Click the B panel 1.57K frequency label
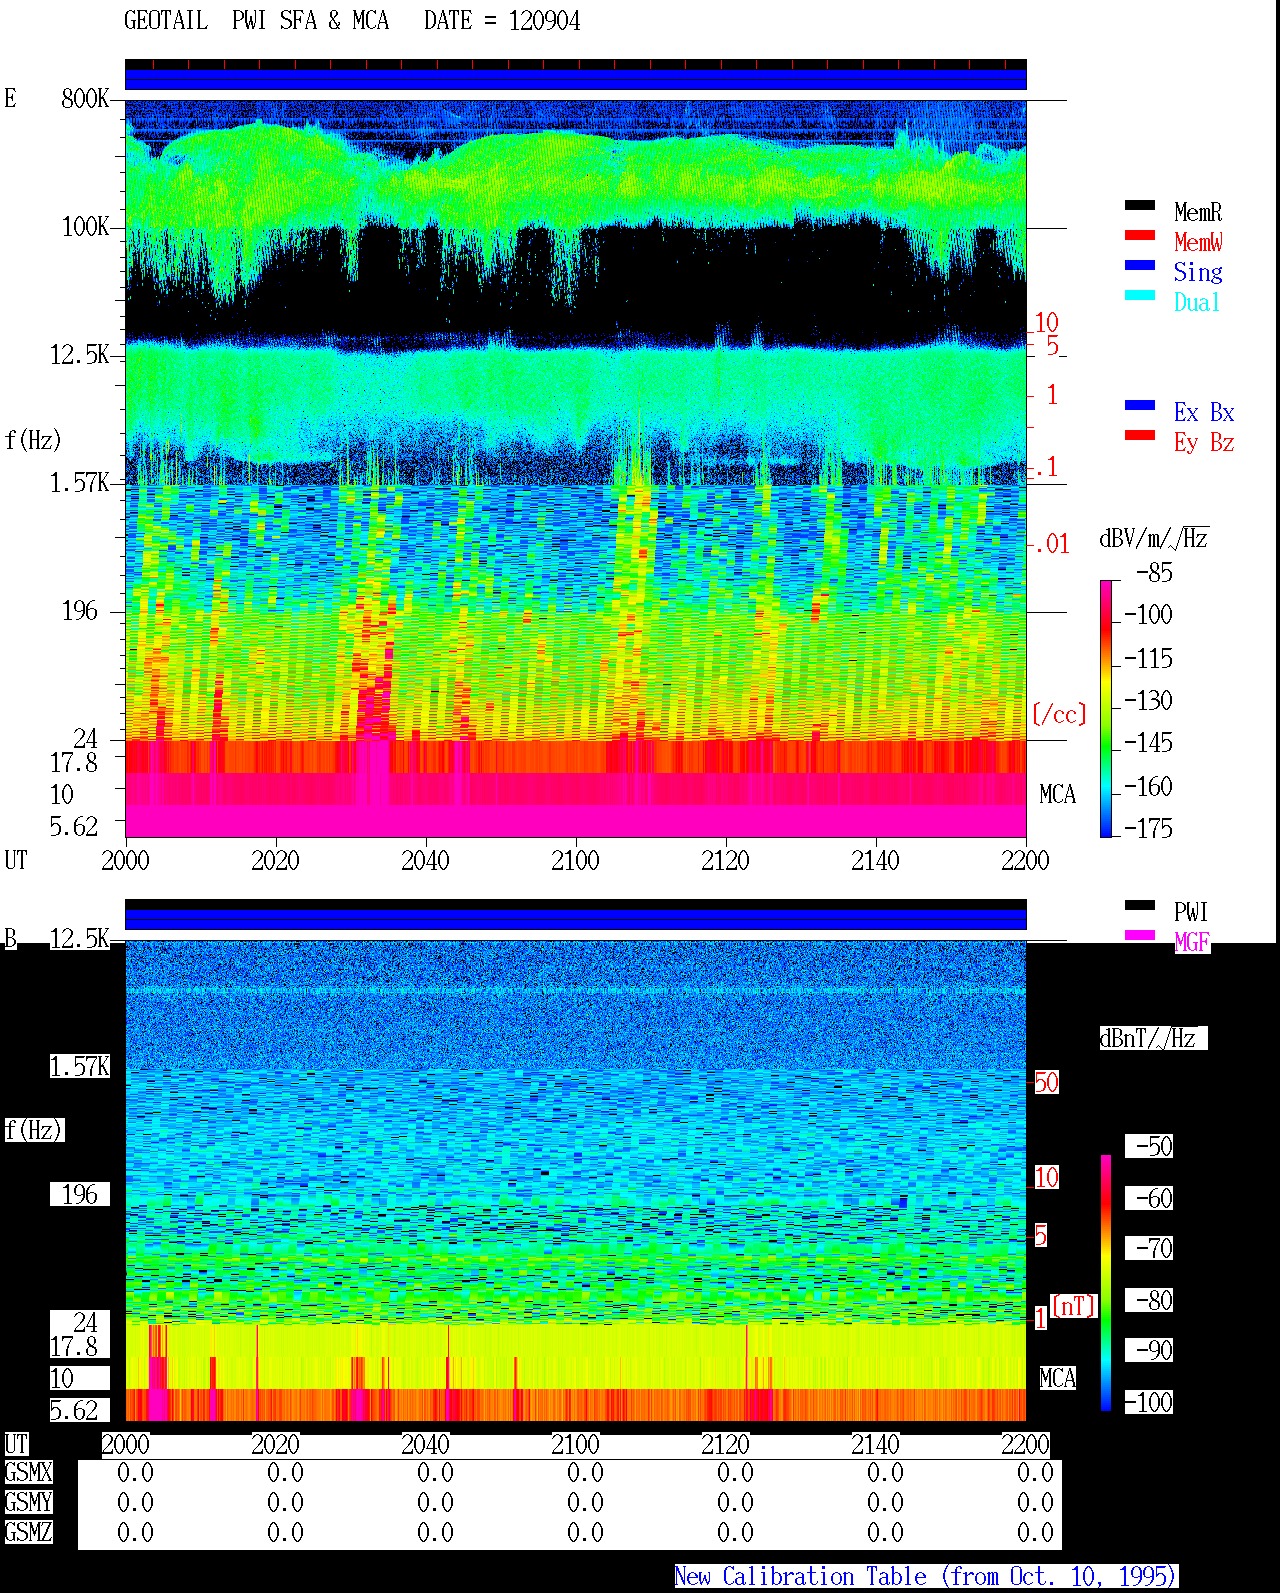This screenshot has width=1280, height=1593. coord(79,1066)
